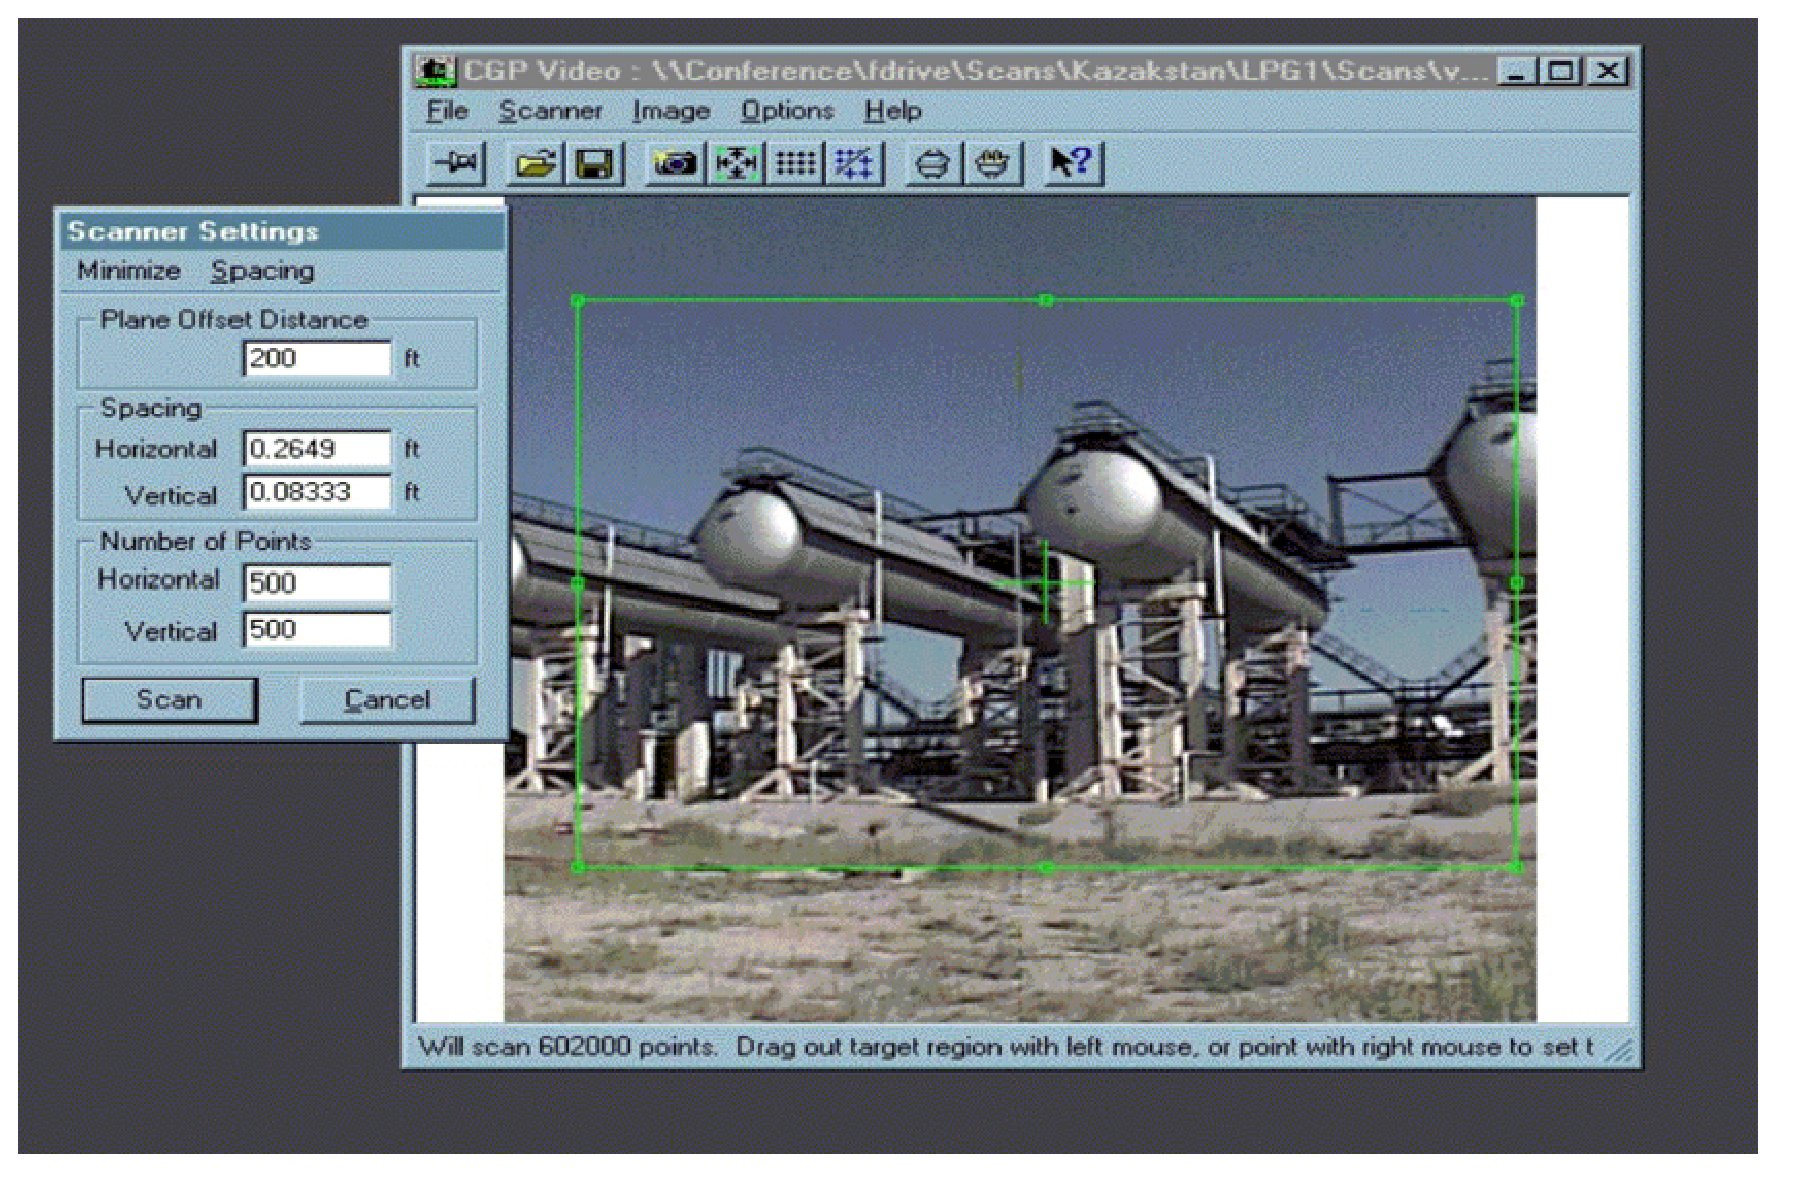Click the left-middle handle of the scan region
The width and height of the screenshot is (1800, 1180).
pos(578,583)
